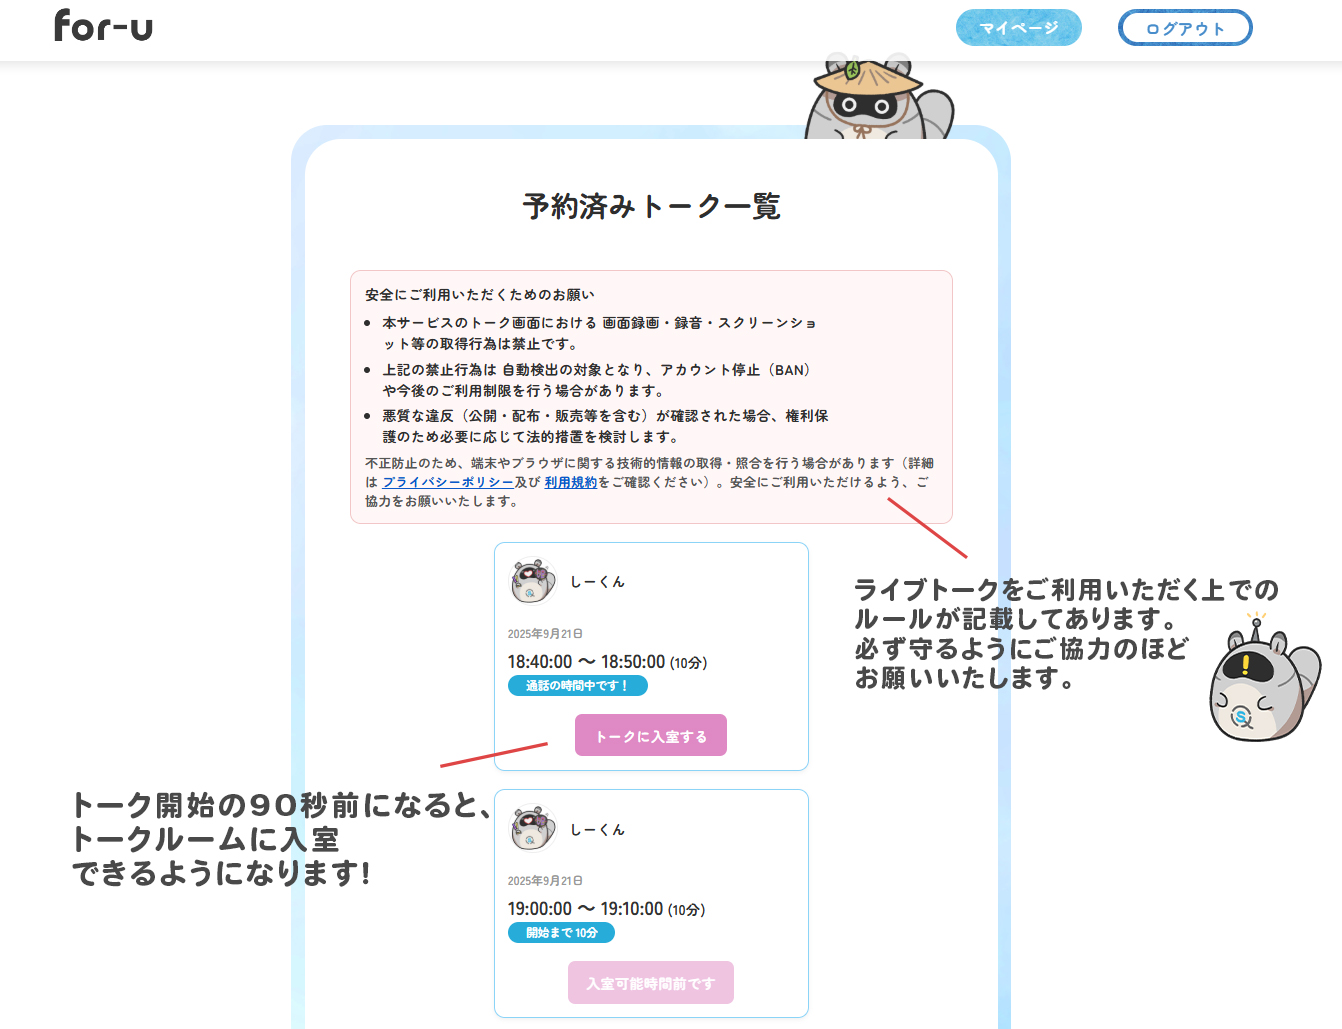Click ログアウト to log out

coord(1185,27)
